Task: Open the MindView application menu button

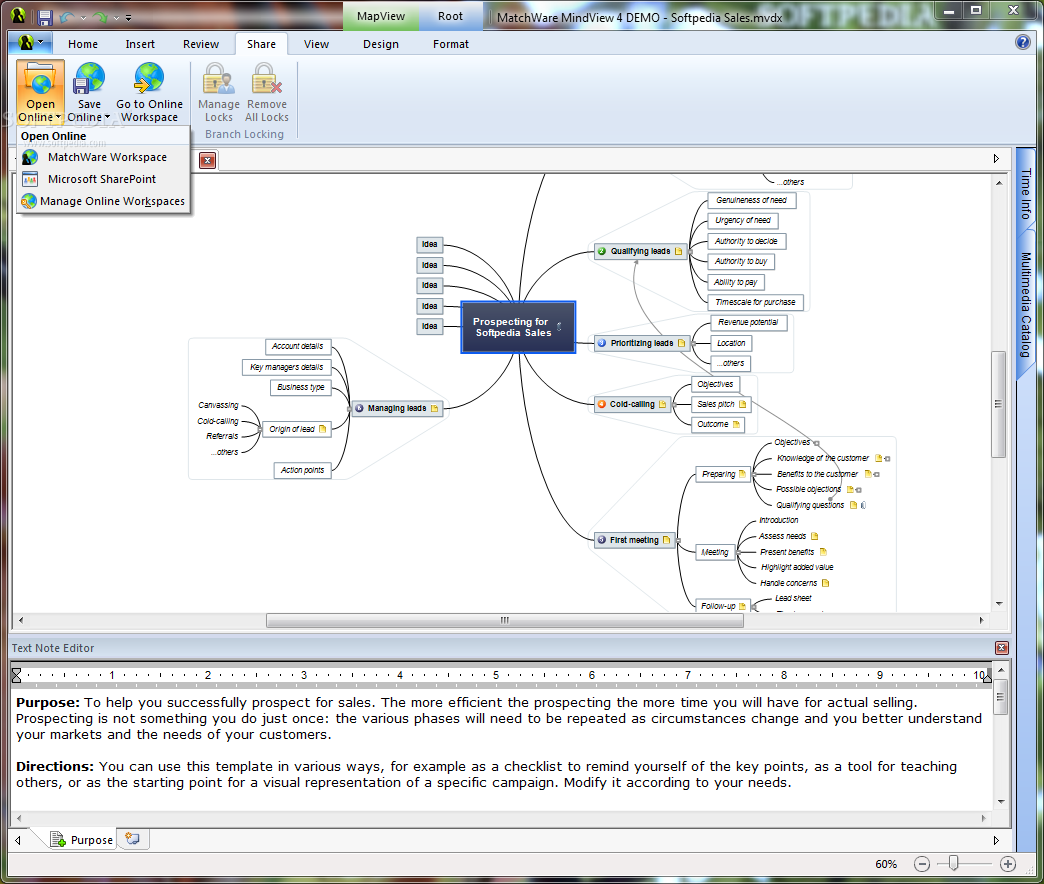Action: pyautogui.click(x=31, y=43)
